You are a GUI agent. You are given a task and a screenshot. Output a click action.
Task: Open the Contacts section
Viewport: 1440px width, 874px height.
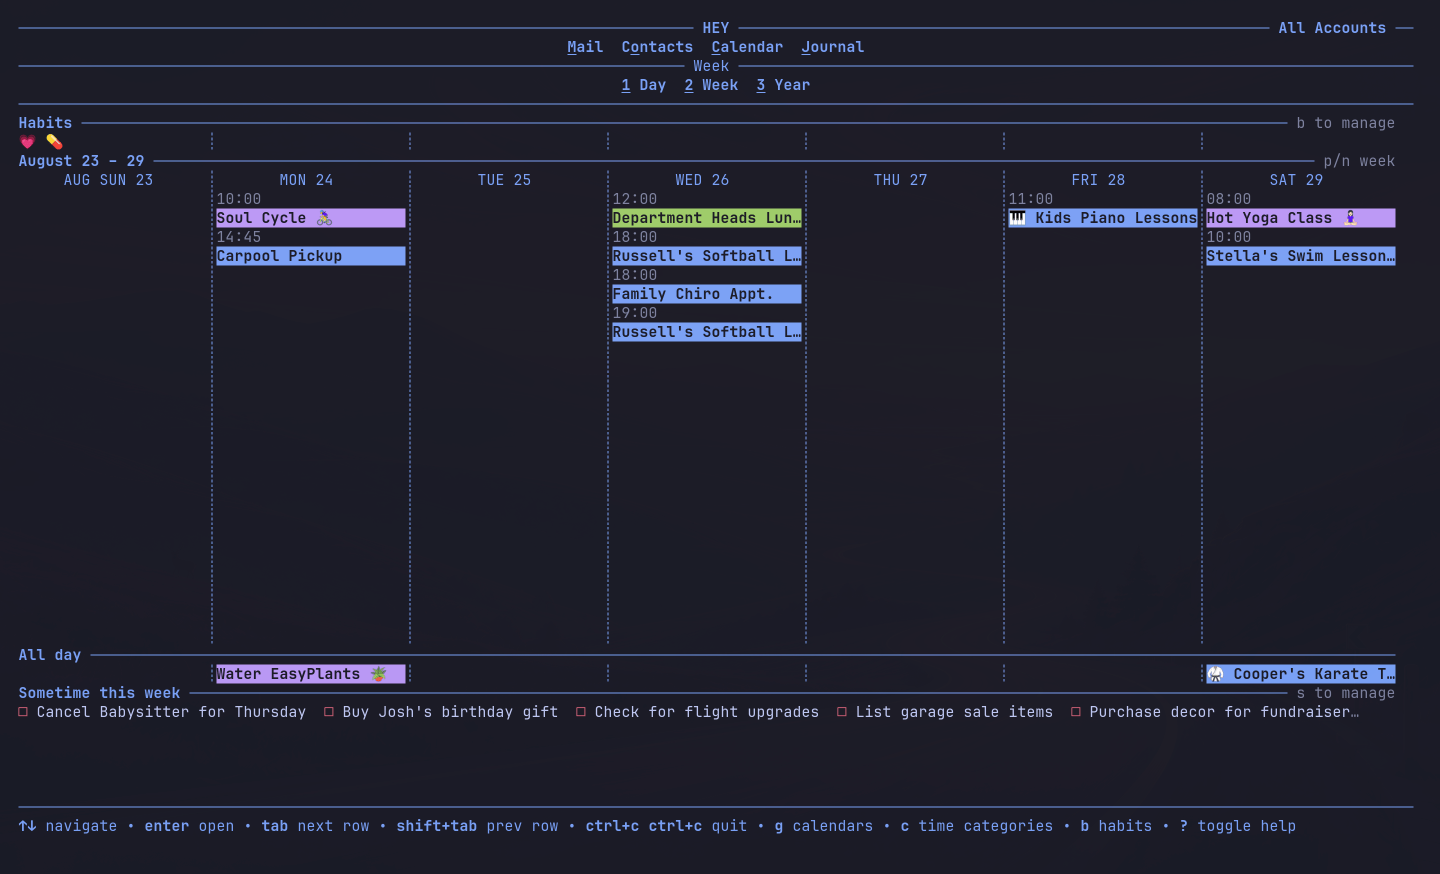tap(657, 47)
